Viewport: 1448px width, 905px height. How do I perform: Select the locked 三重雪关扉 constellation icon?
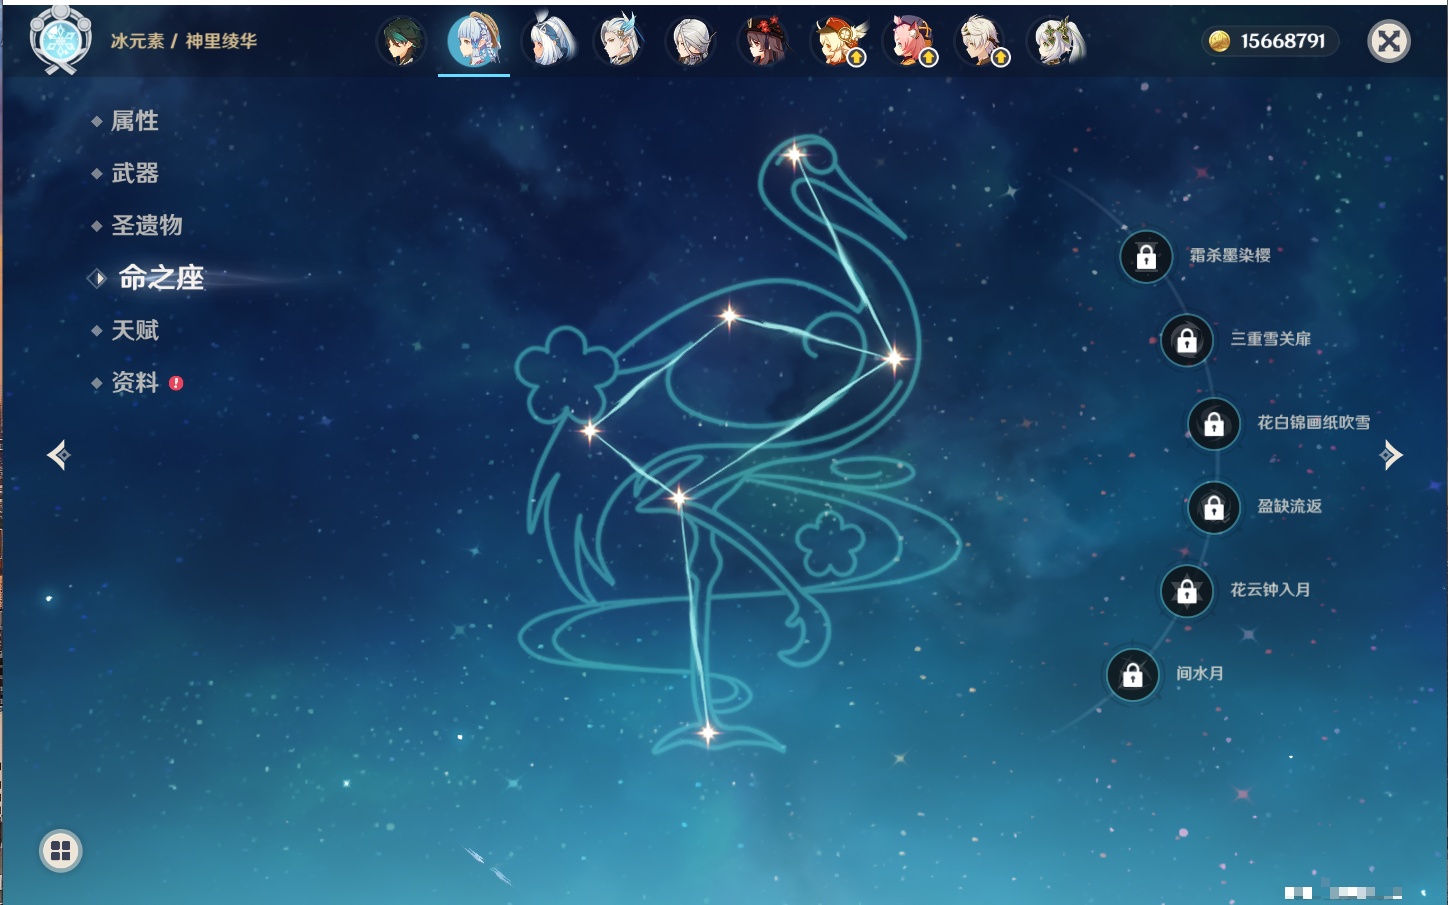tap(1187, 341)
